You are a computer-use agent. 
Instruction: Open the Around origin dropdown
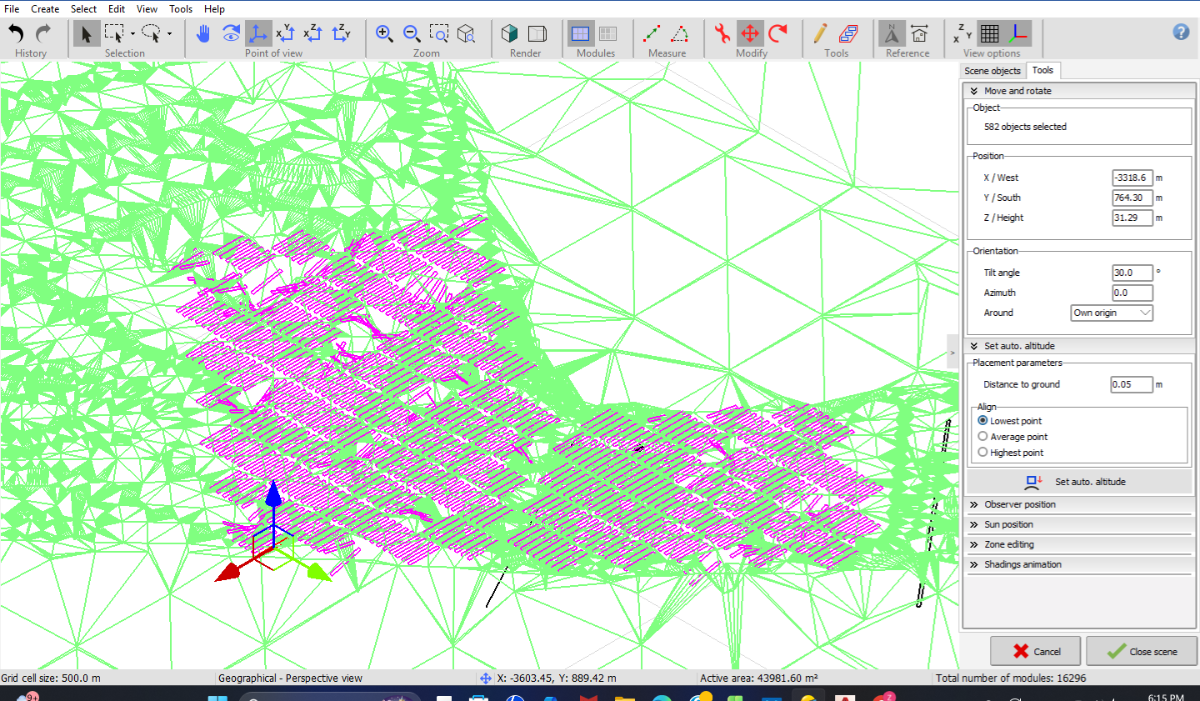pos(1112,313)
